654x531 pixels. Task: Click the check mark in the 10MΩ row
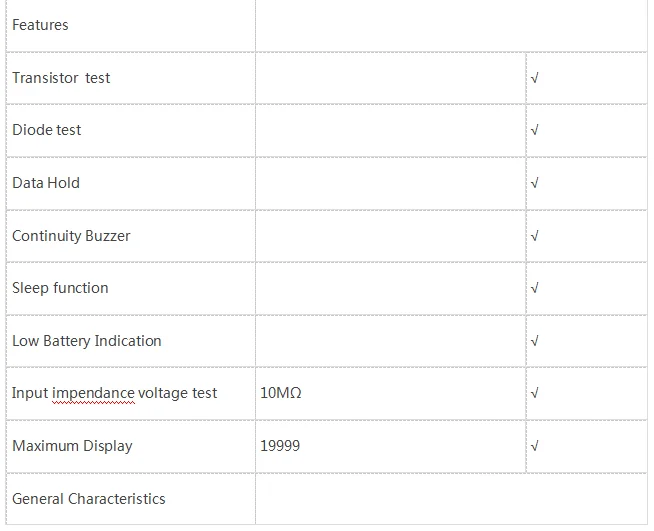pyautogui.click(x=536, y=393)
